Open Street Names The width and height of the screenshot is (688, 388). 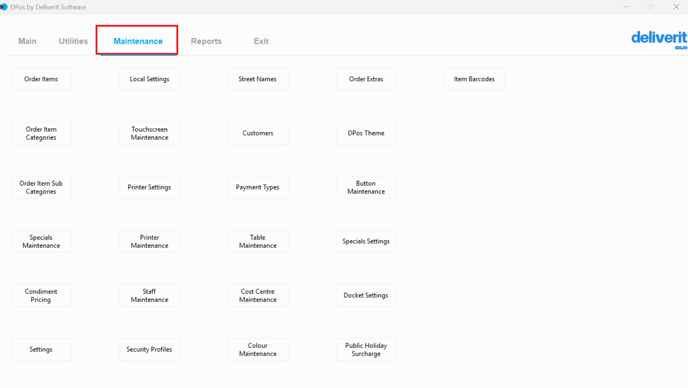tap(258, 79)
